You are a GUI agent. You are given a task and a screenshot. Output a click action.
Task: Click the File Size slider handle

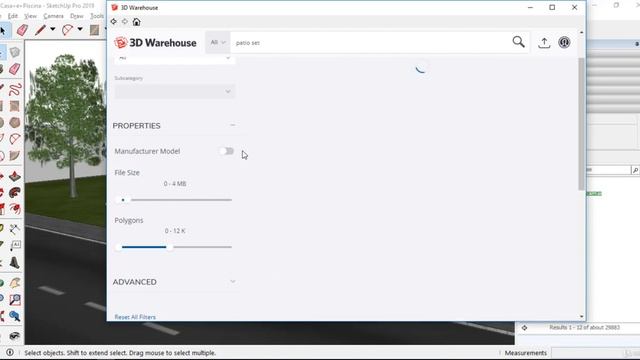pyautogui.click(x=123, y=200)
